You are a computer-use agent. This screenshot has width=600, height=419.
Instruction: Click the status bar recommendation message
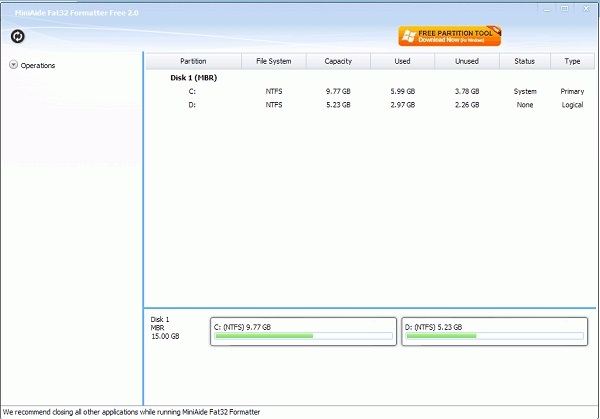(x=131, y=412)
